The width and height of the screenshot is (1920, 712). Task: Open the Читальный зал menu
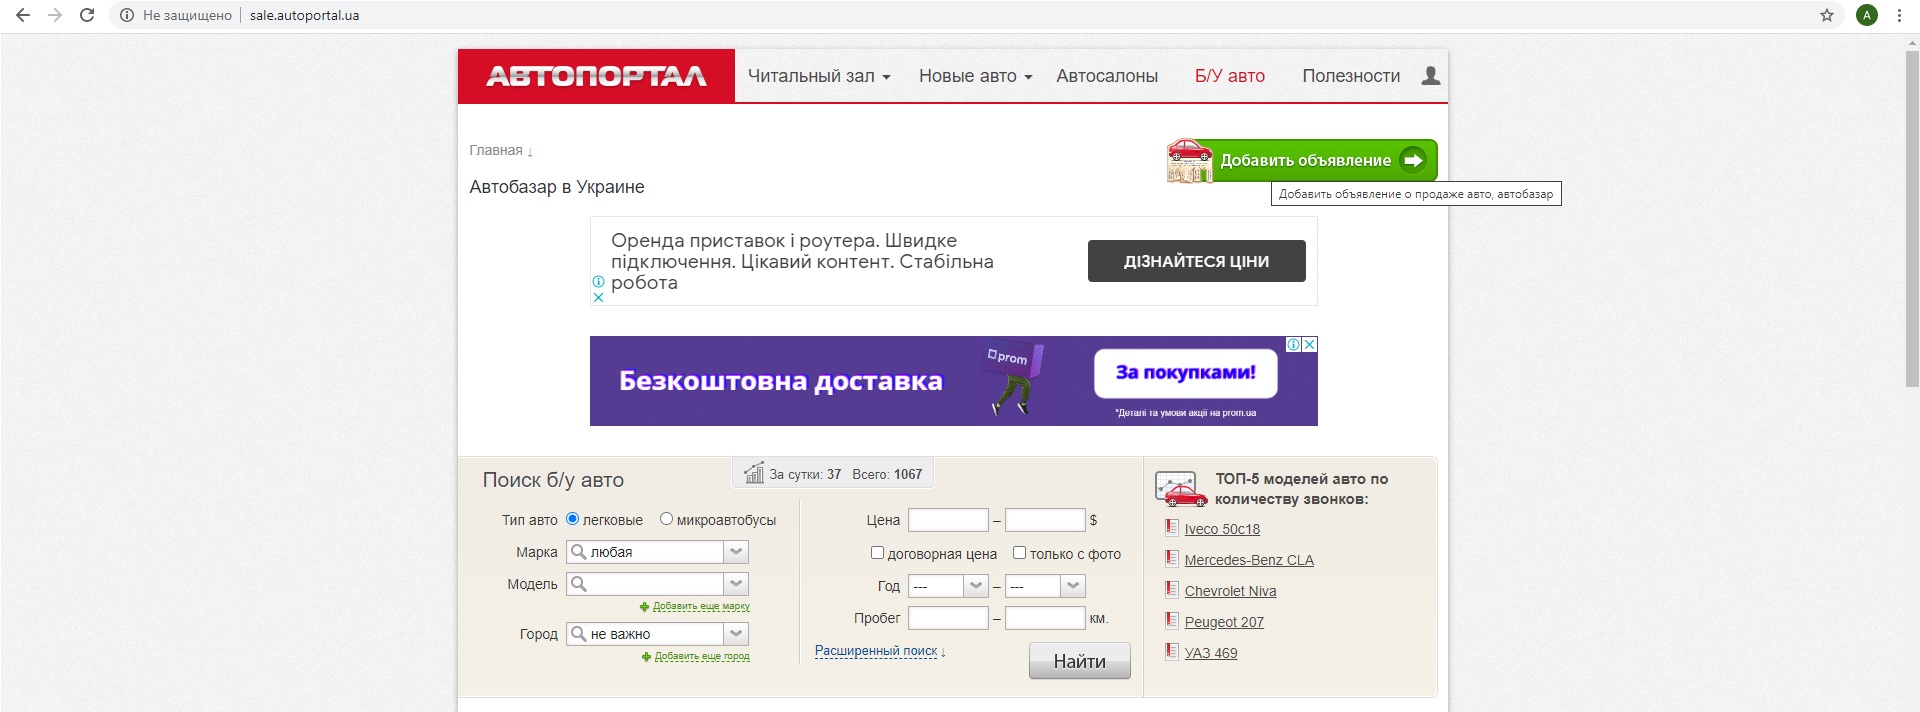(x=818, y=76)
